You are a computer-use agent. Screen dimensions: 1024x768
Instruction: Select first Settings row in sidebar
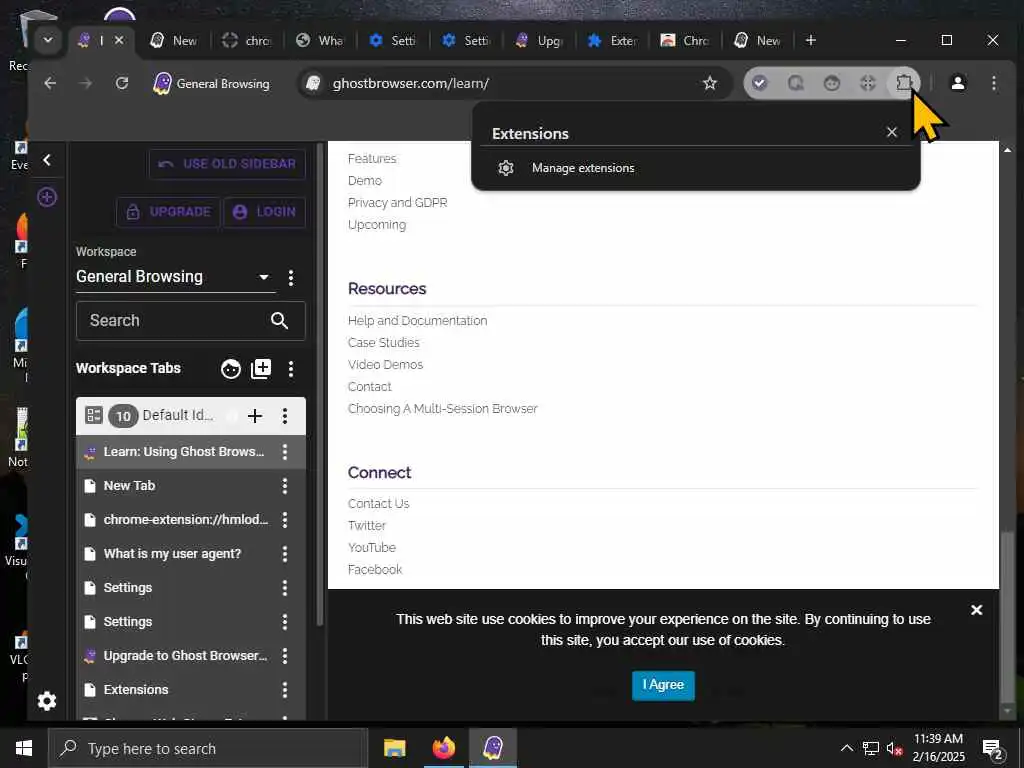[x=191, y=588]
